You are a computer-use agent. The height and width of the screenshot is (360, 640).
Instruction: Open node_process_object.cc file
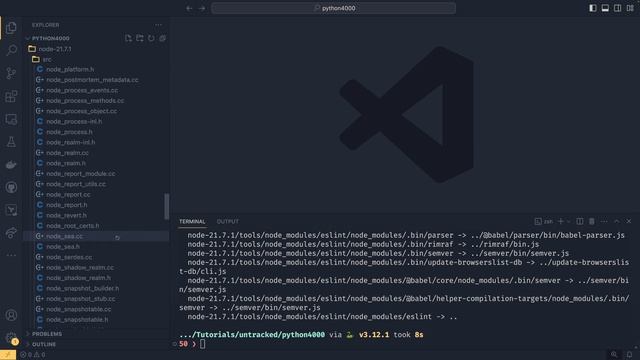(81, 111)
